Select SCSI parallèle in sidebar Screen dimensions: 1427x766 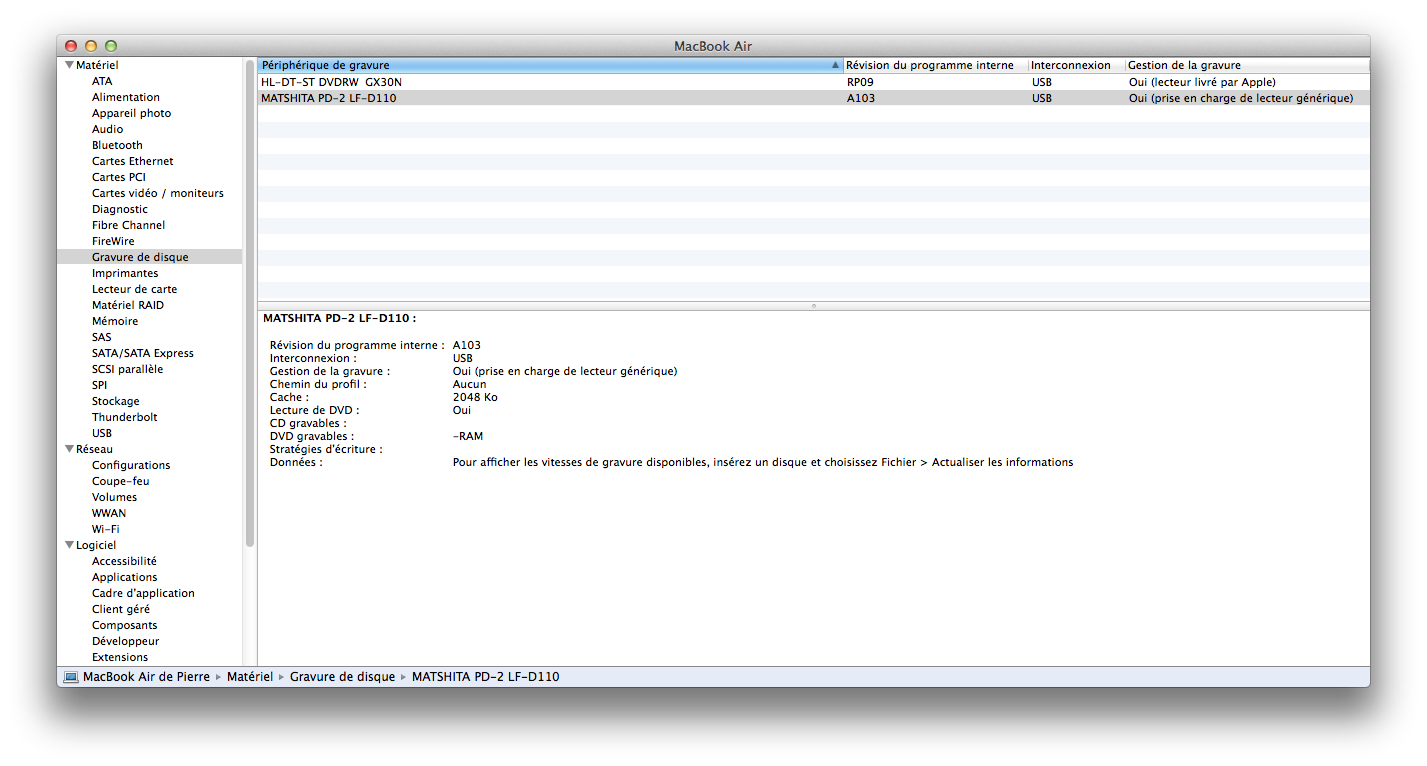coord(128,369)
